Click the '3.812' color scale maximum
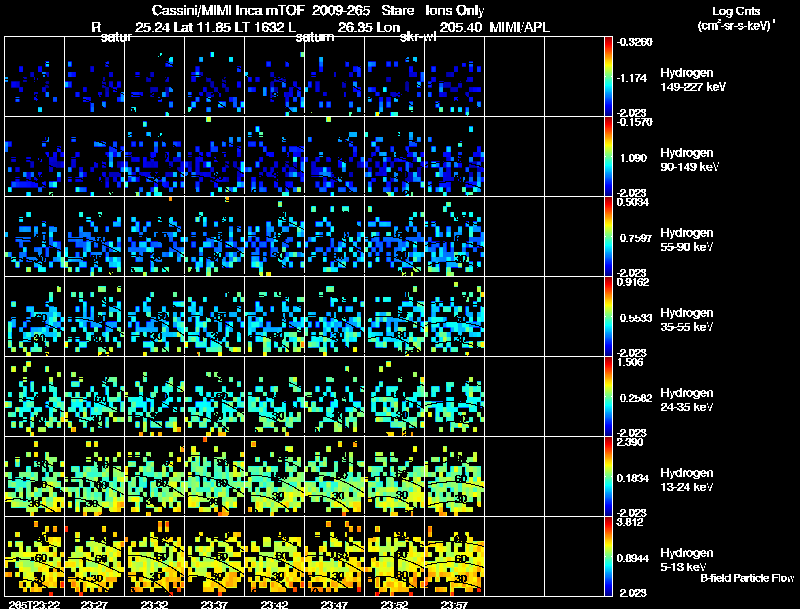Image resolution: width=800 pixels, height=609 pixels. point(630,522)
